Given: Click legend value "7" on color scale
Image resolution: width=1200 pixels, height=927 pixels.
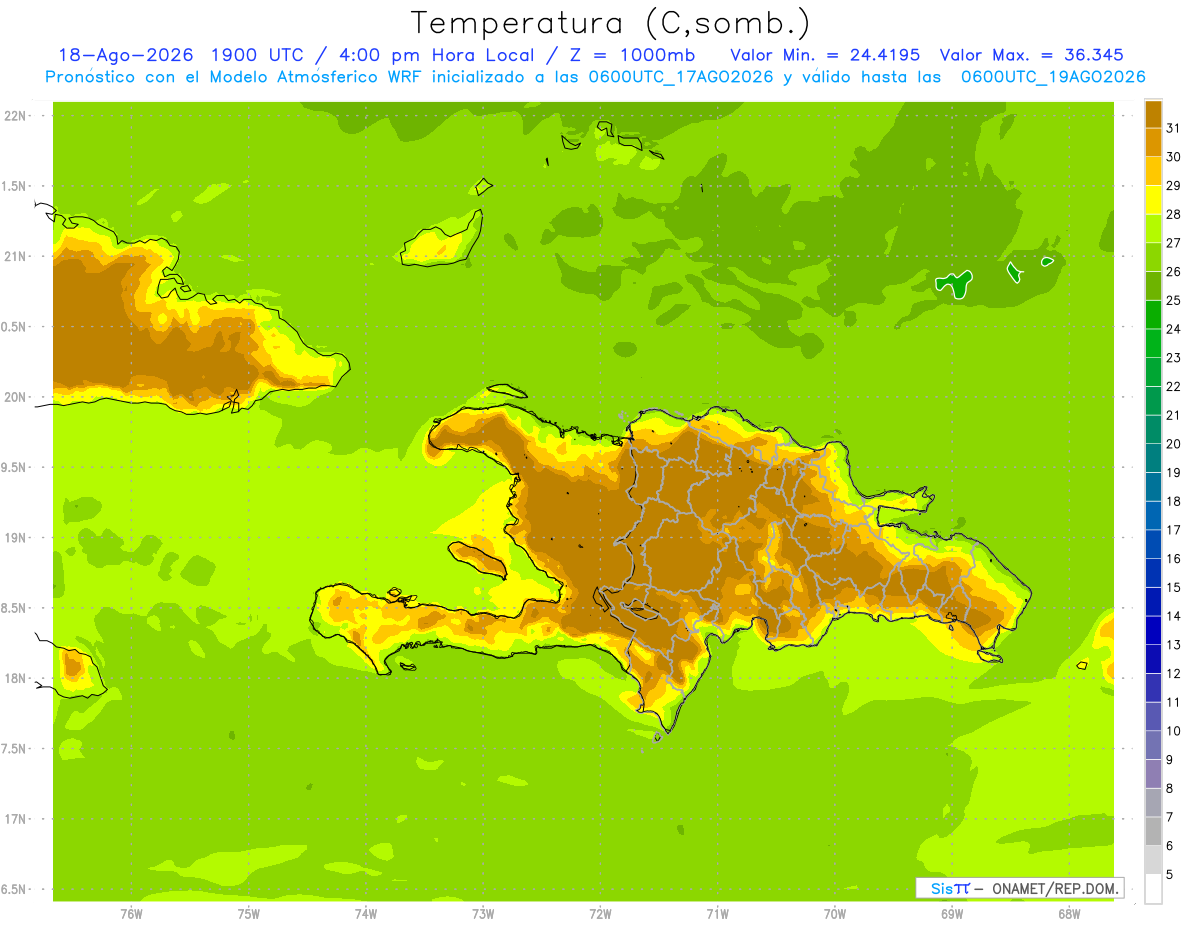Looking at the screenshot, I should pyautogui.click(x=1170, y=817).
